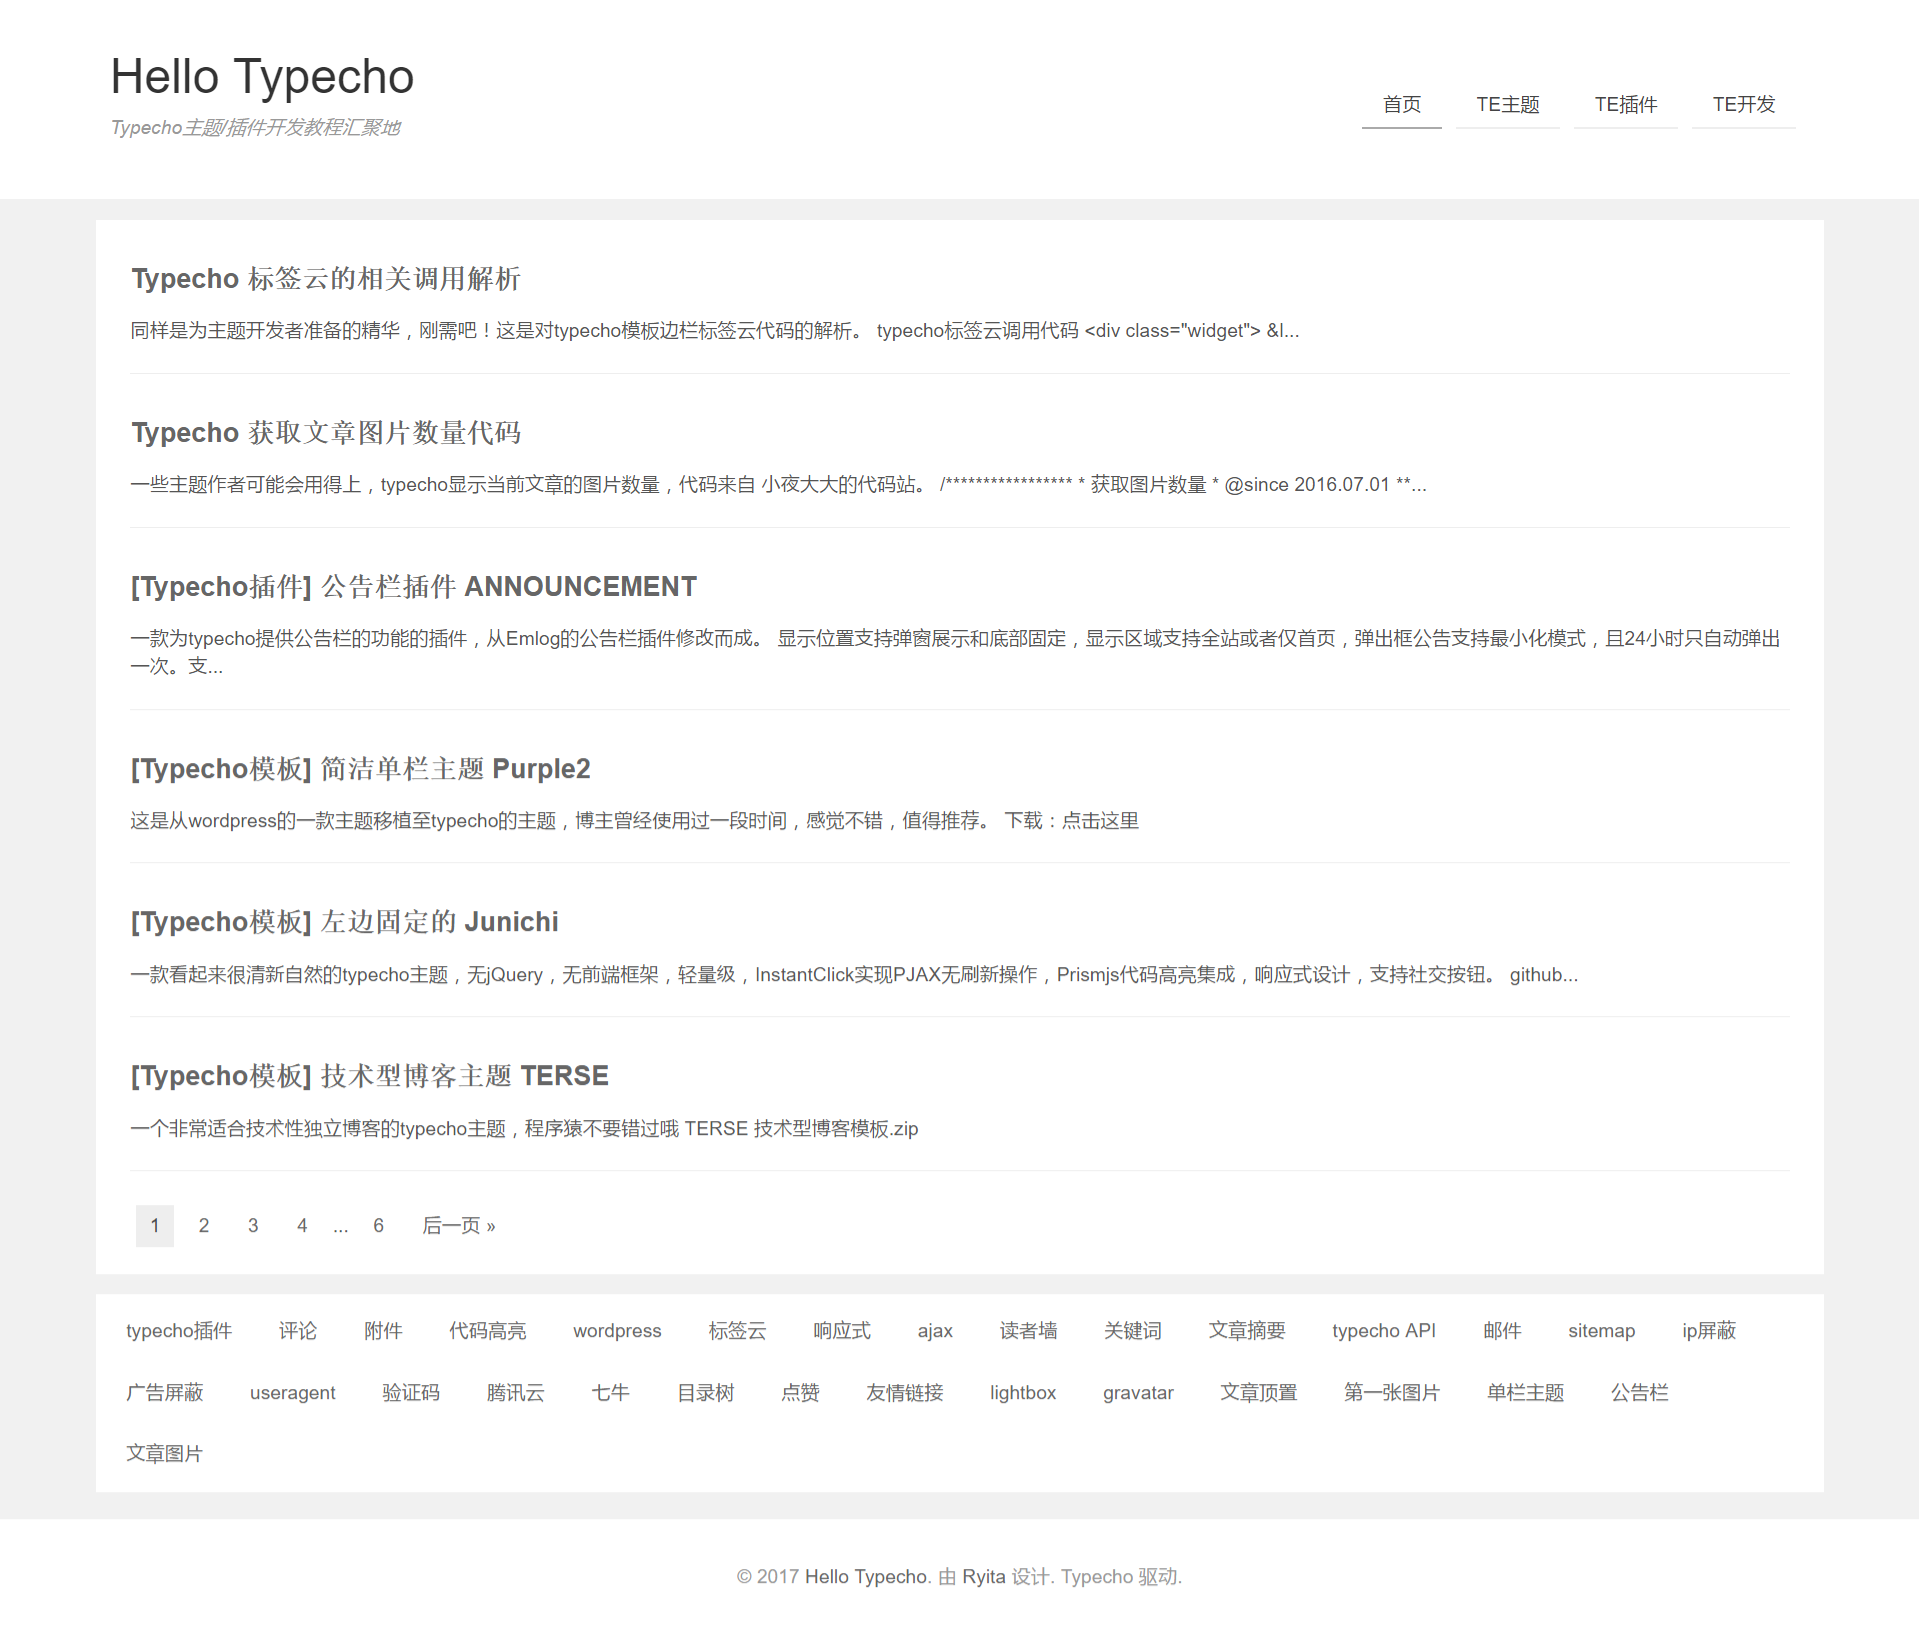Select tag 第一张图片
The image size is (1919, 1636).
(1392, 1393)
